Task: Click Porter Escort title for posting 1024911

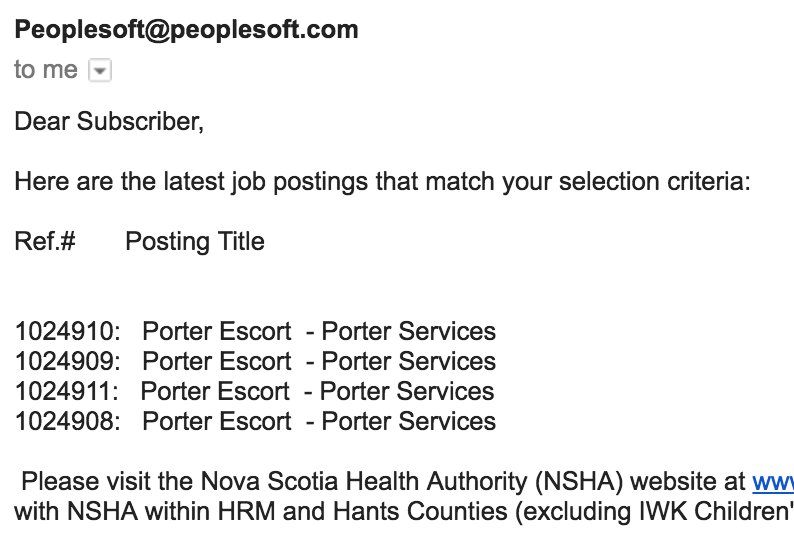Action: pyautogui.click(x=214, y=391)
